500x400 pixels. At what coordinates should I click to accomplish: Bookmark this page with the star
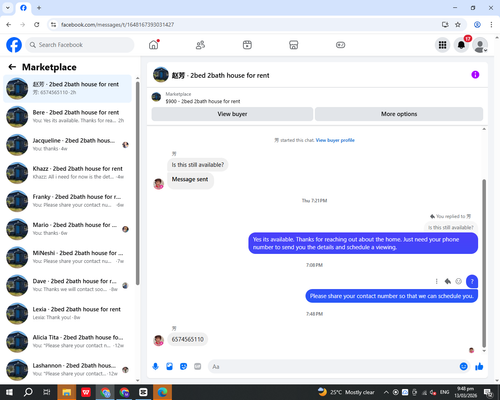click(x=458, y=25)
